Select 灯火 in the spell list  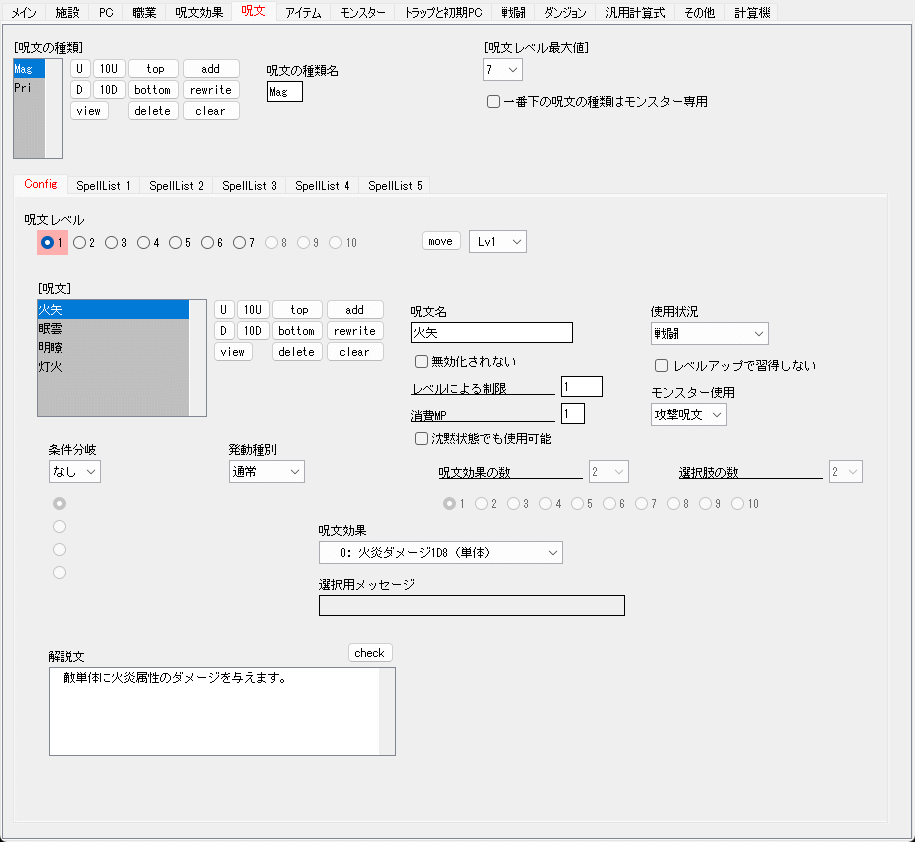(x=113, y=366)
